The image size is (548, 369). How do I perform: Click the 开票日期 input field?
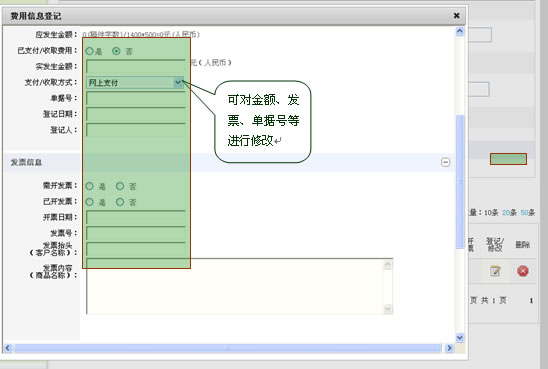click(x=136, y=217)
